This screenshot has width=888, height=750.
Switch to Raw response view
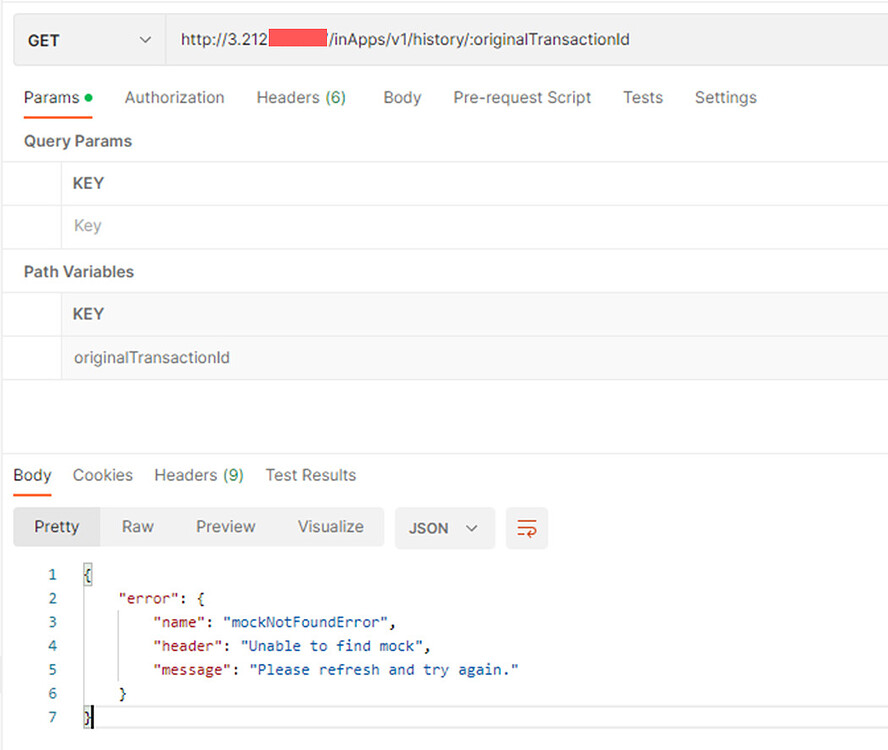tap(138, 526)
